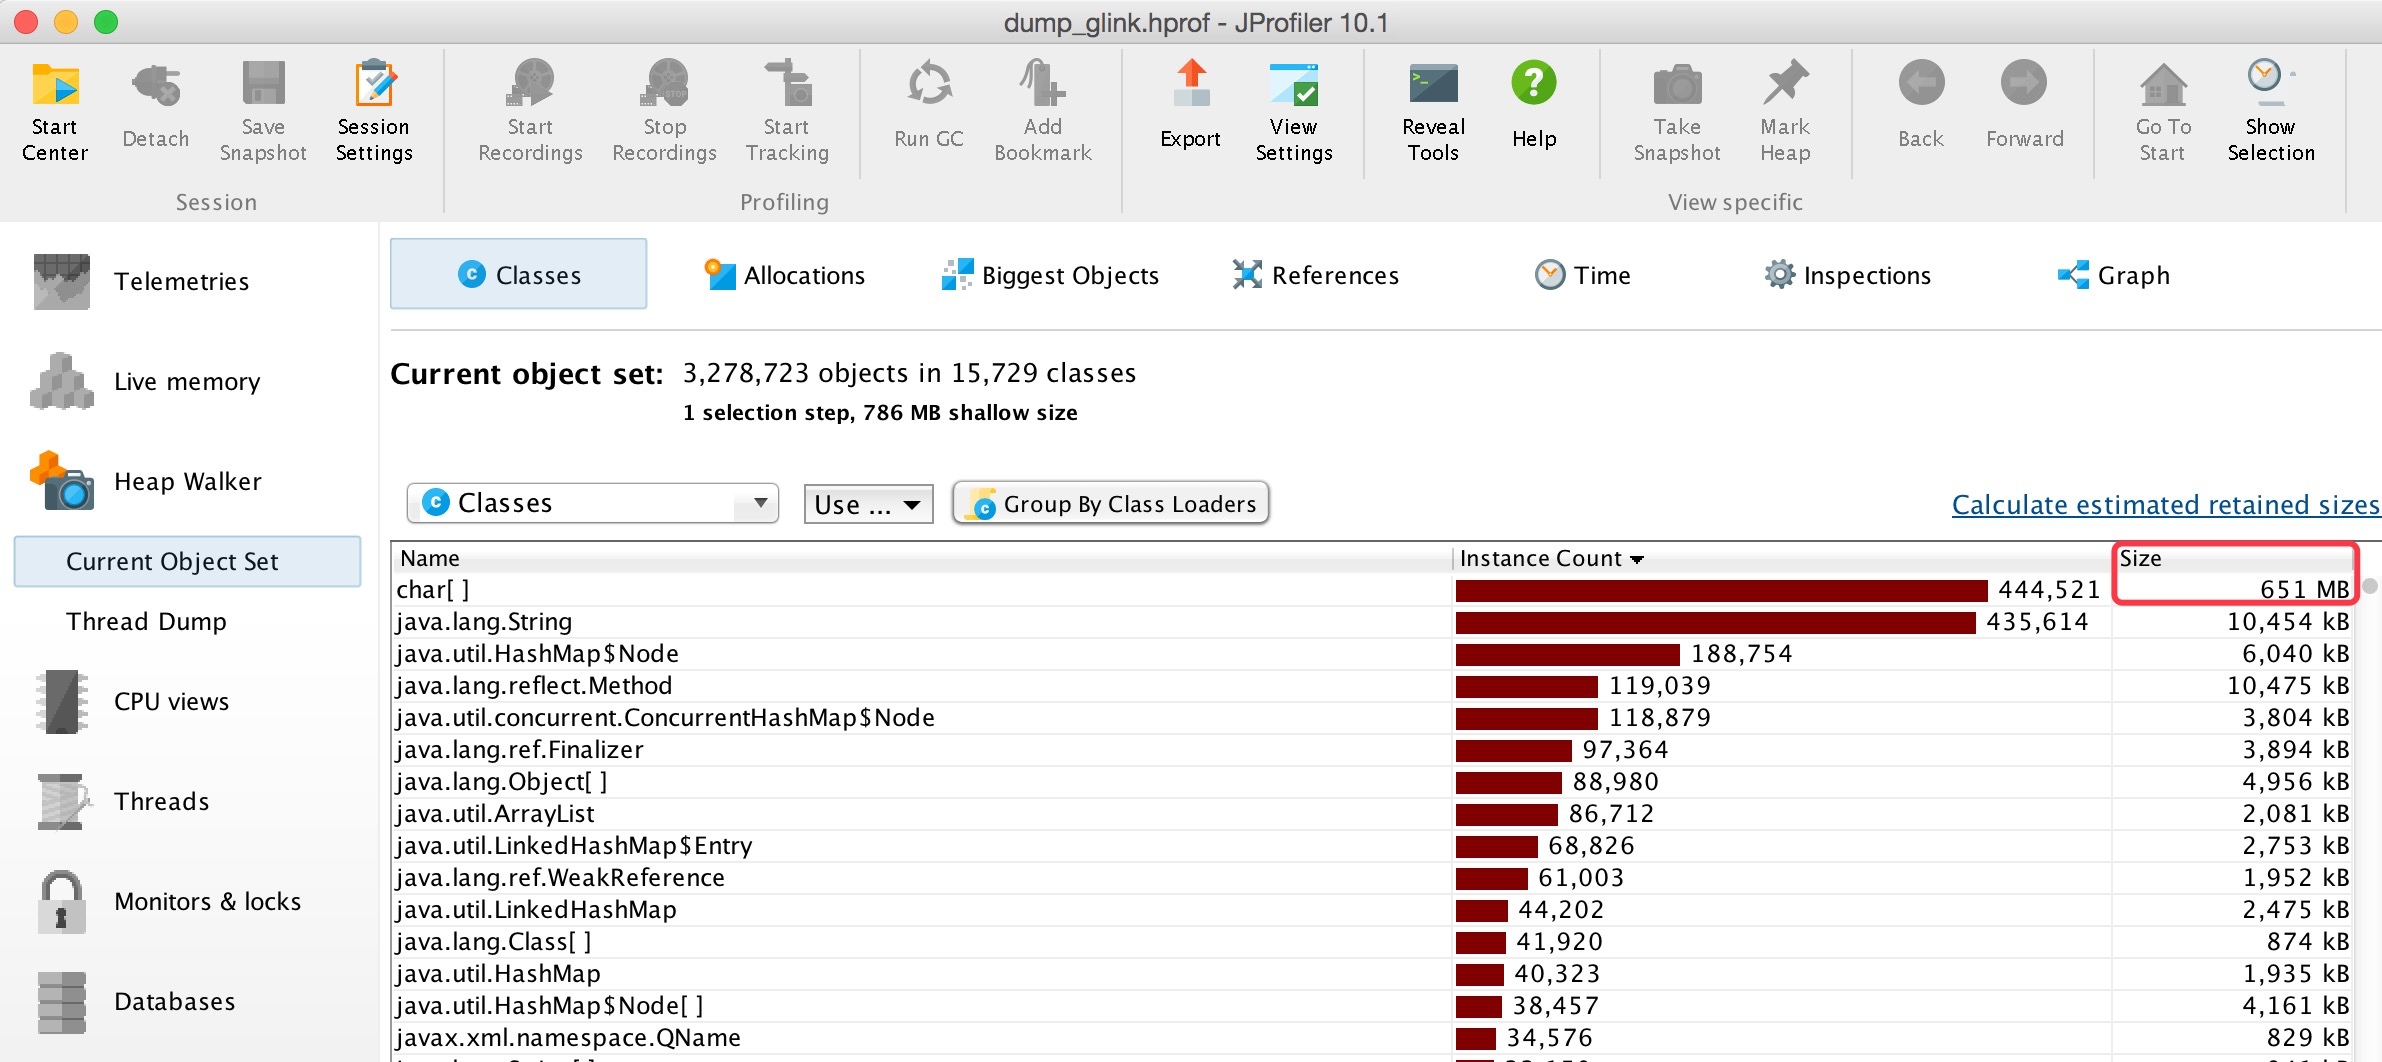Screen dimensions: 2382x1062
Task: Expand the Classes aggregation dropdown
Action: click(x=593, y=503)
